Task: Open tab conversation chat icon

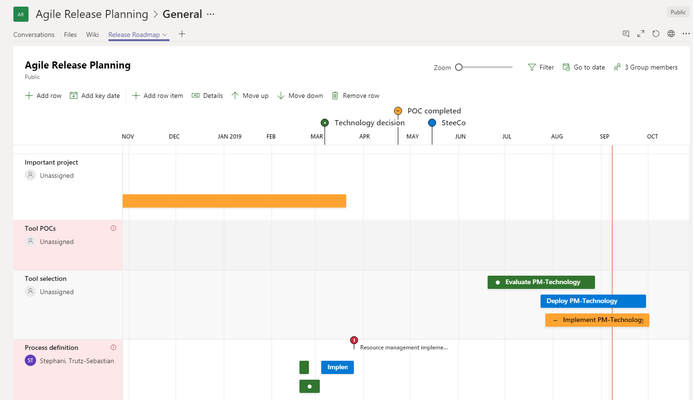Action: click(626, 34)
